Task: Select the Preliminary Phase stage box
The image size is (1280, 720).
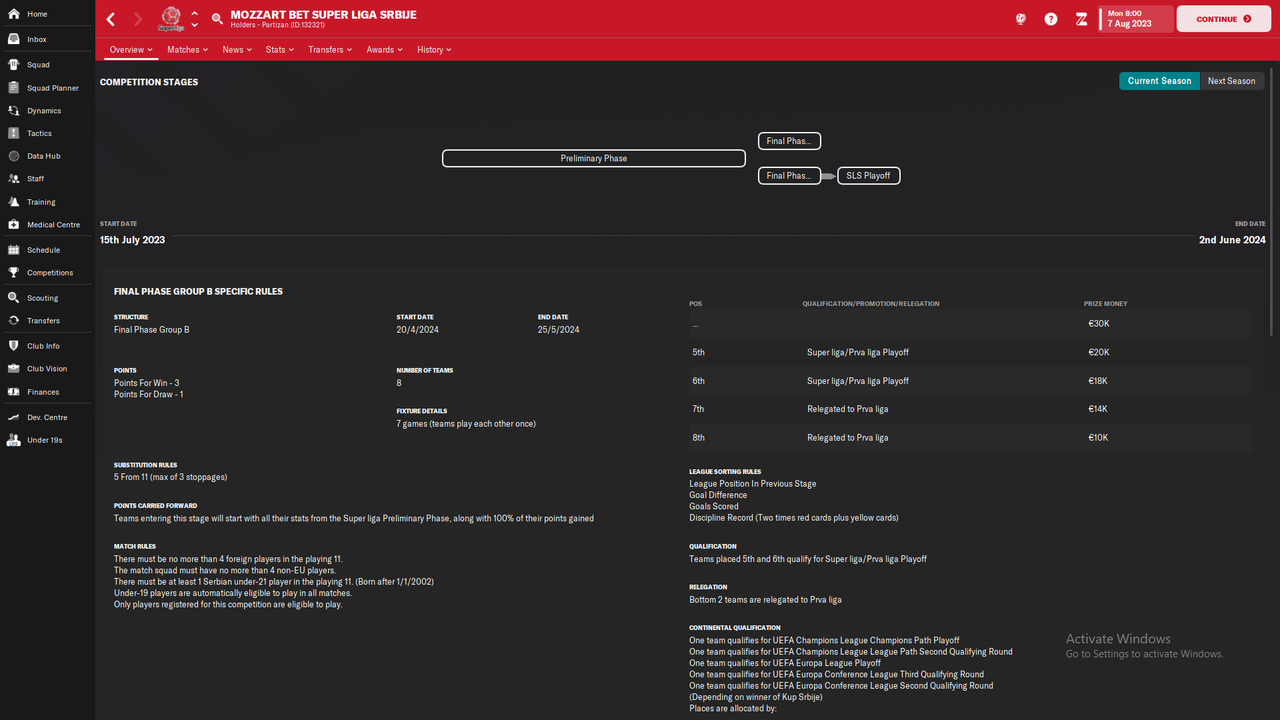Action: tap(594, 158)
